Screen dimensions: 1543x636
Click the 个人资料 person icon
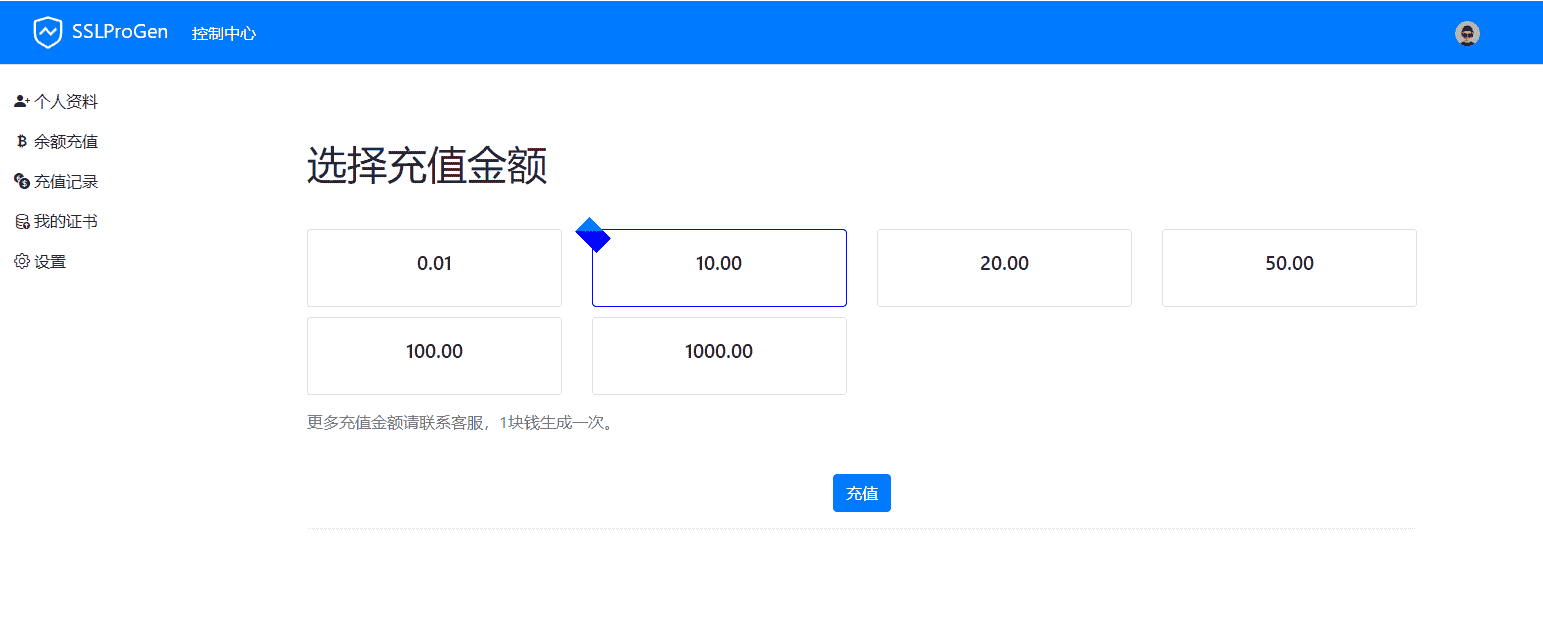22,102
